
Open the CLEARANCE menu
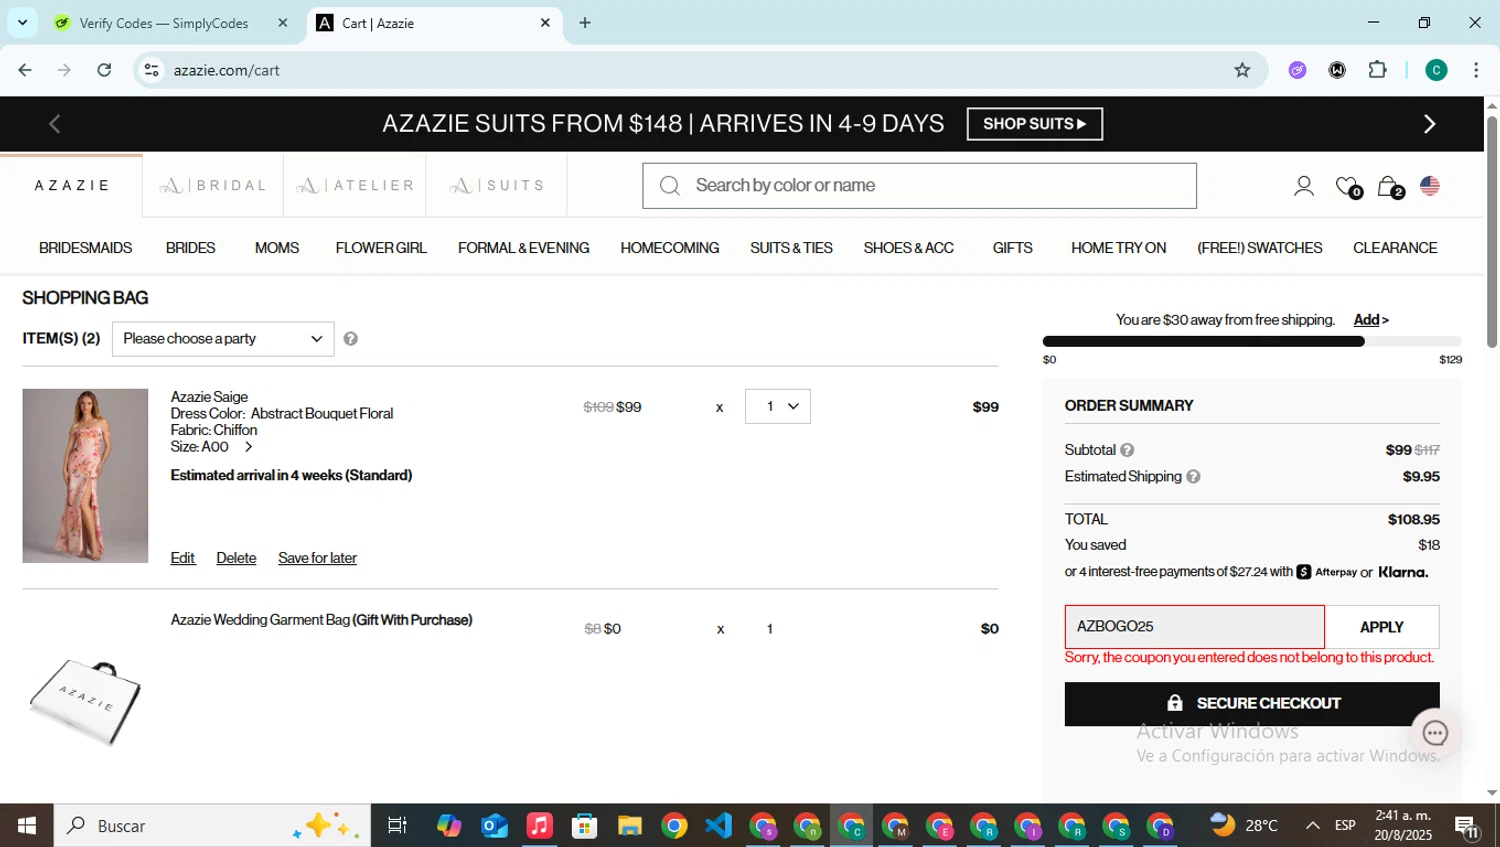point(1395,248)
